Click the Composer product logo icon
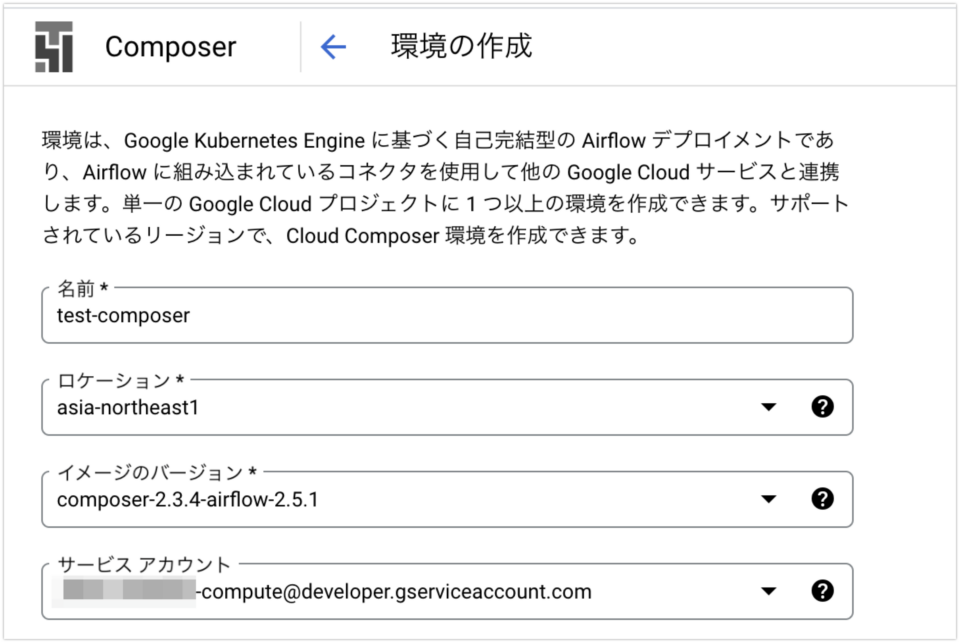 click(x=54, y=47)
